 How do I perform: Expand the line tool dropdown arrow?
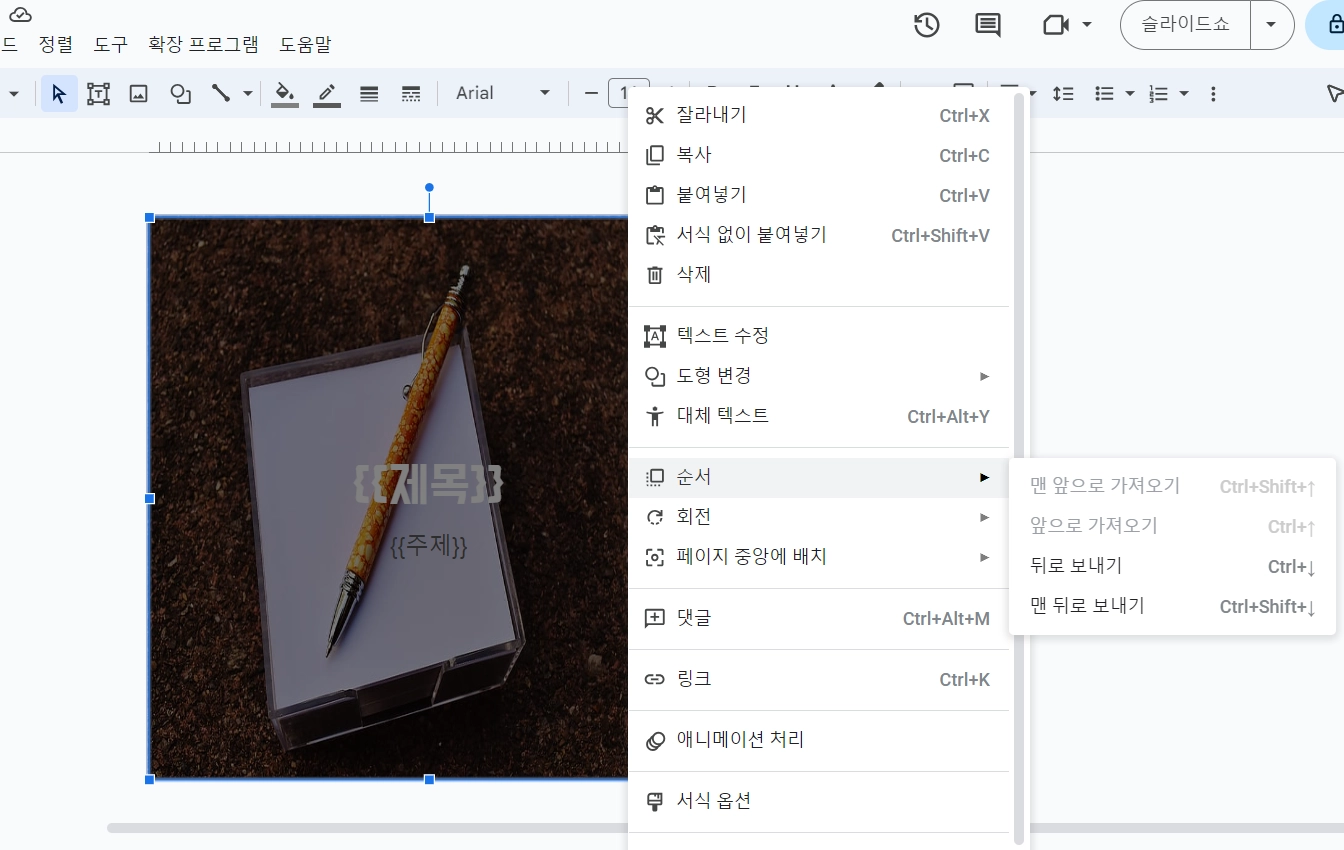(247, 94)
